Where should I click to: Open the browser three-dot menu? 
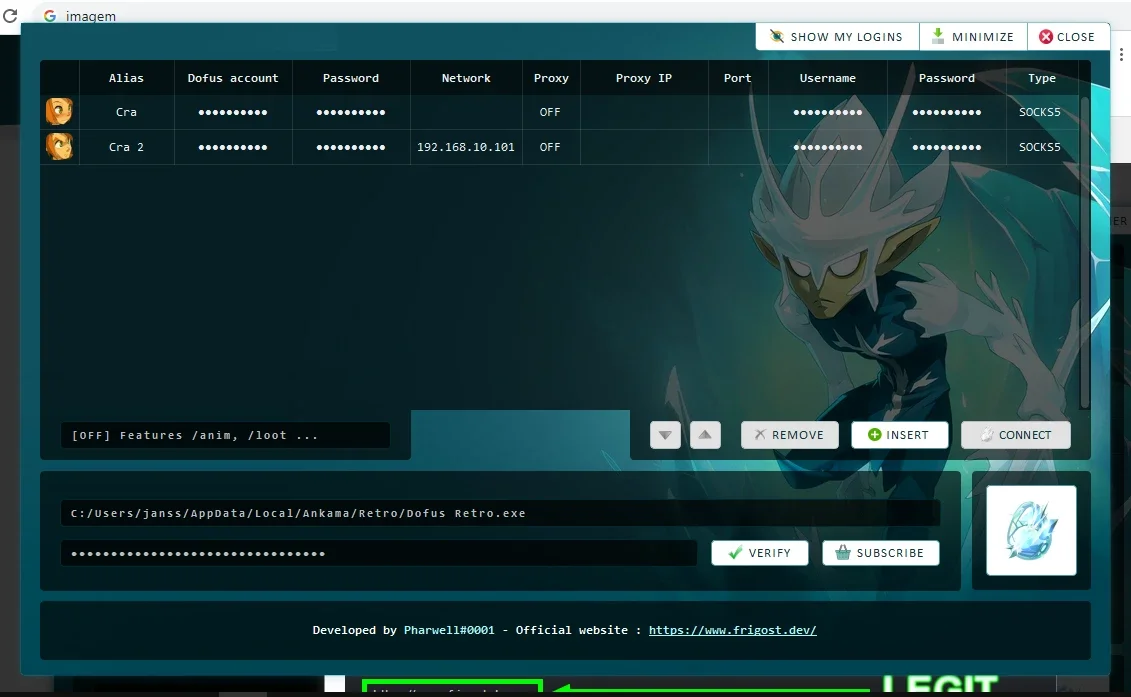pos(1121,54)
